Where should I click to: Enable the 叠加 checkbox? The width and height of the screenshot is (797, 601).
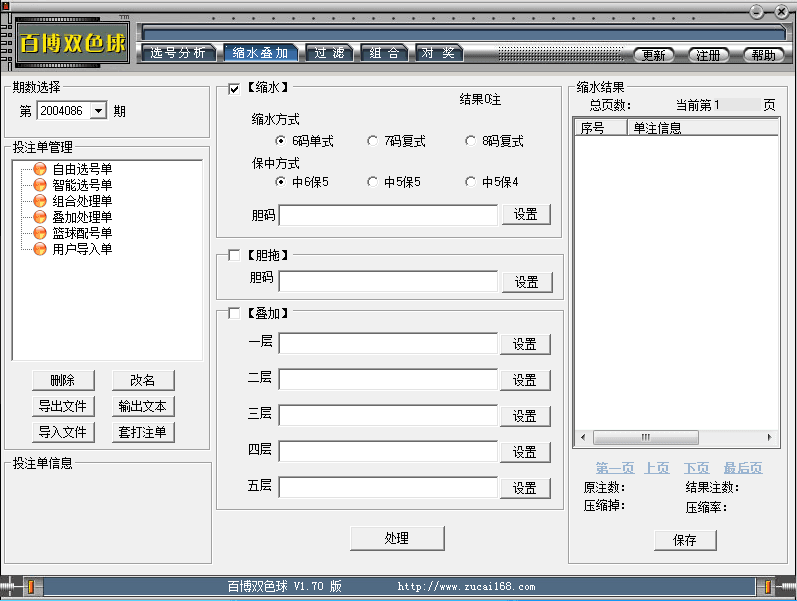click(234, 313)
